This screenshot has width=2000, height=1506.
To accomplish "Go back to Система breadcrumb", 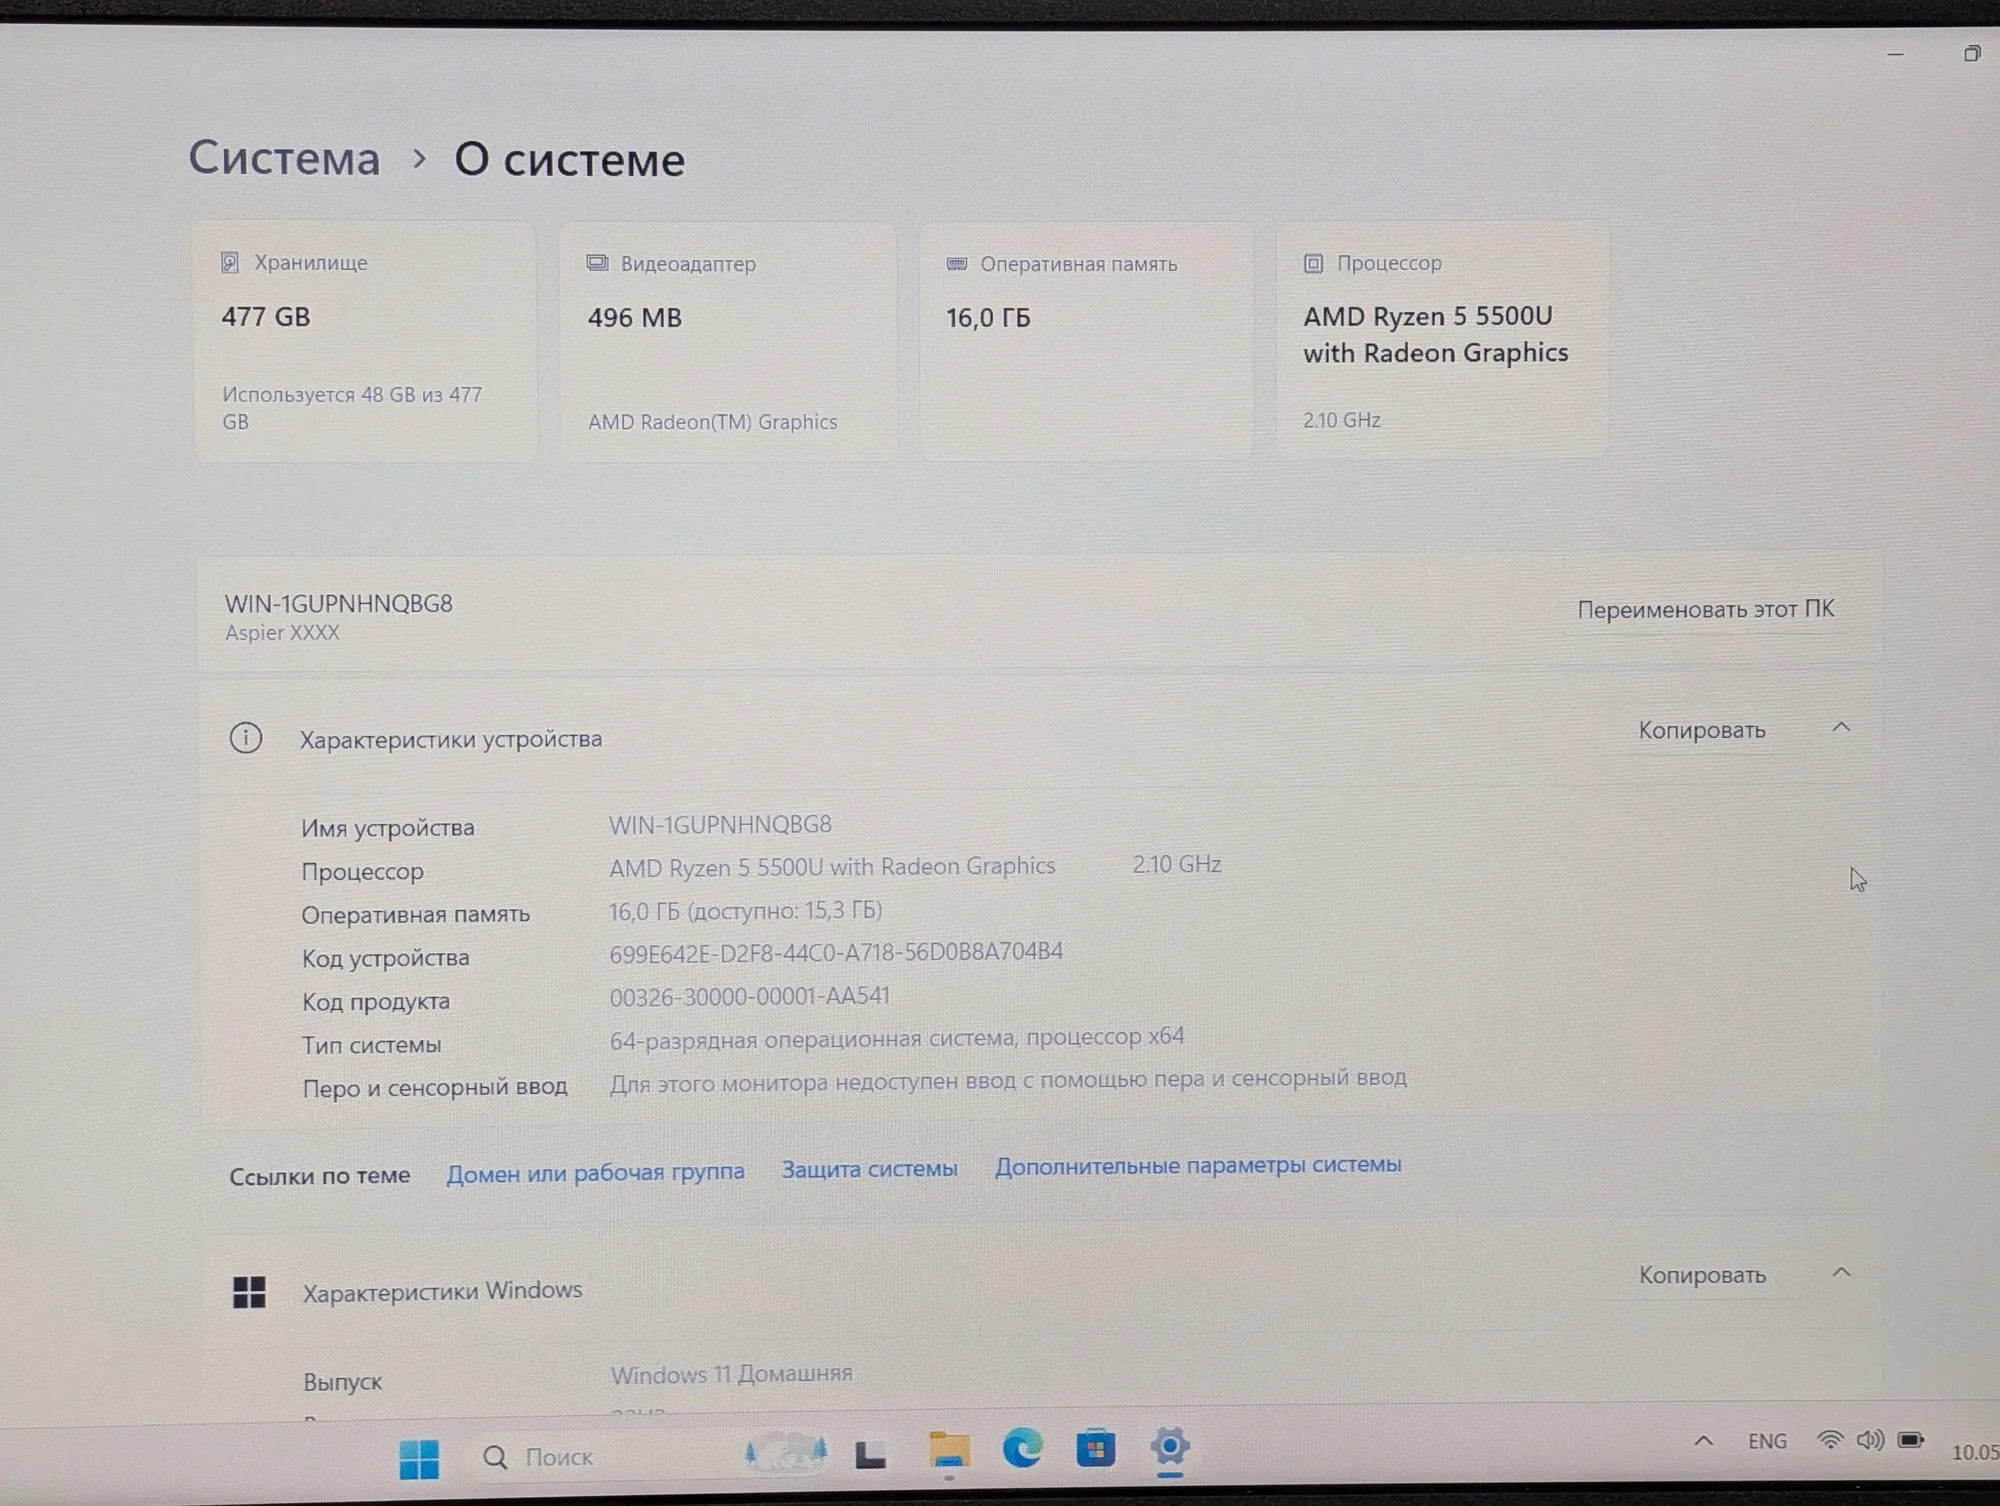I will 285,158.
